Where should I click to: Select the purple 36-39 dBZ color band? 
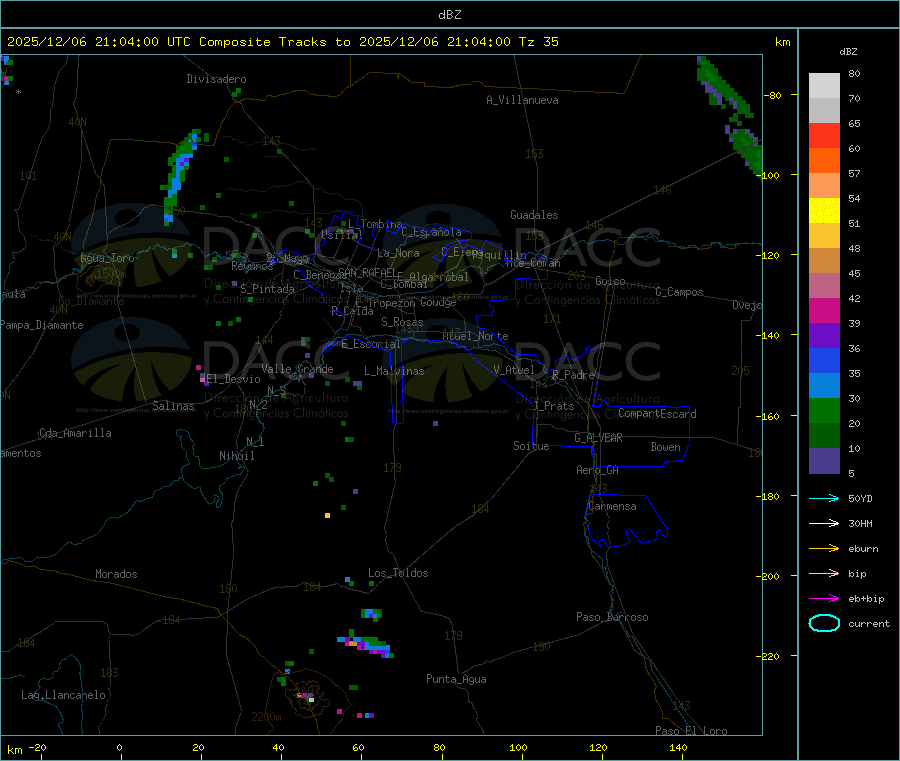824,336
